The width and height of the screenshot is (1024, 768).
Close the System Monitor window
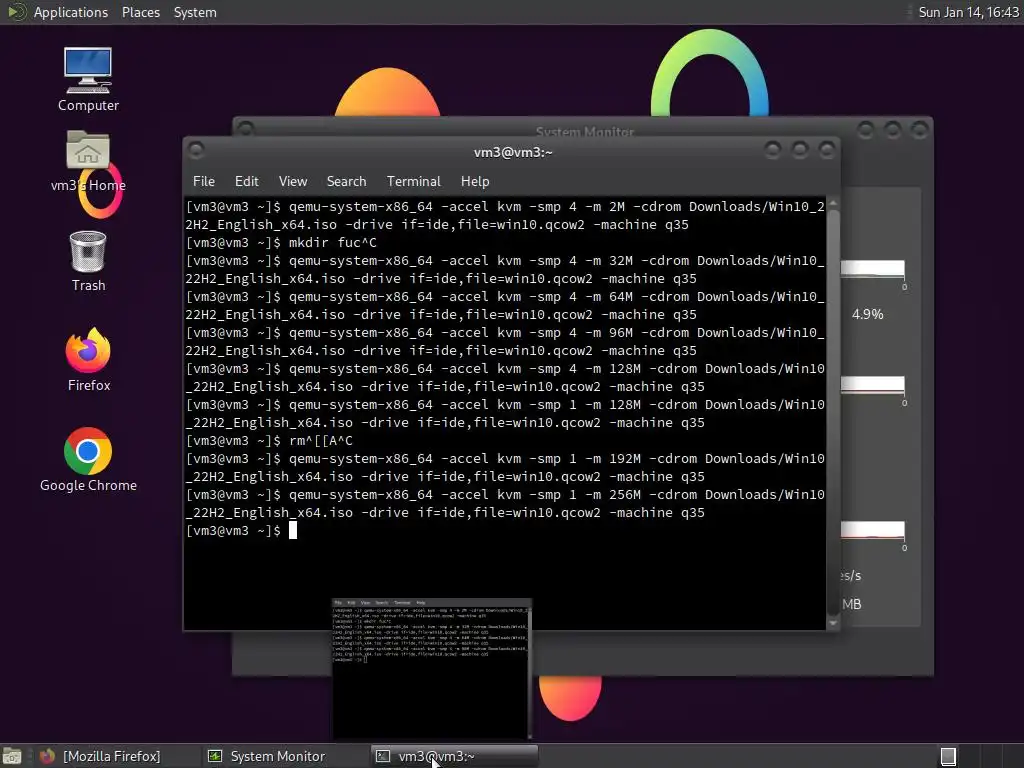(920, 130)
